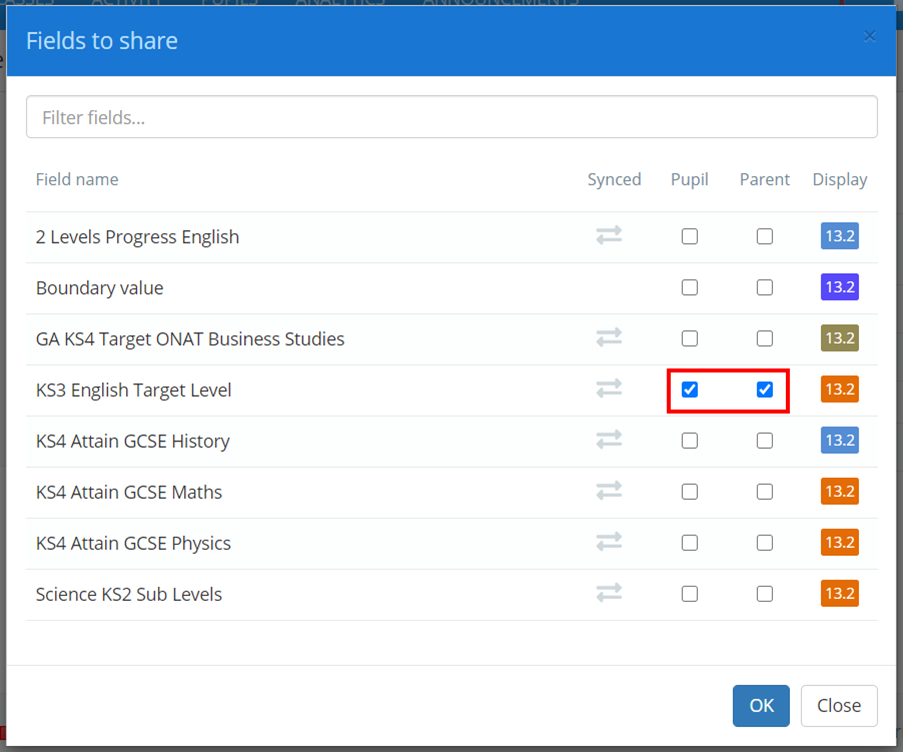Click the sync icon for 2 Levels Progress English
The height and width of the screenshot is (752, 903).
(609, 236)
